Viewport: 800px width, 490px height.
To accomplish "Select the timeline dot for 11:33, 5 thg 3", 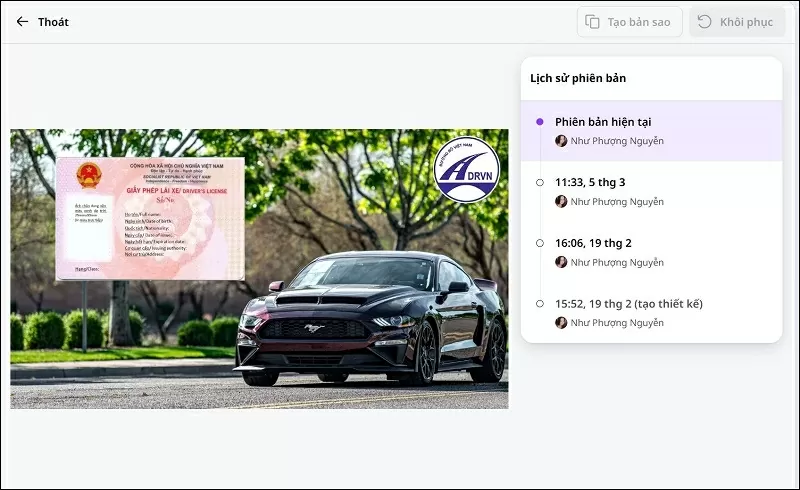I will (x=540, y=182).
